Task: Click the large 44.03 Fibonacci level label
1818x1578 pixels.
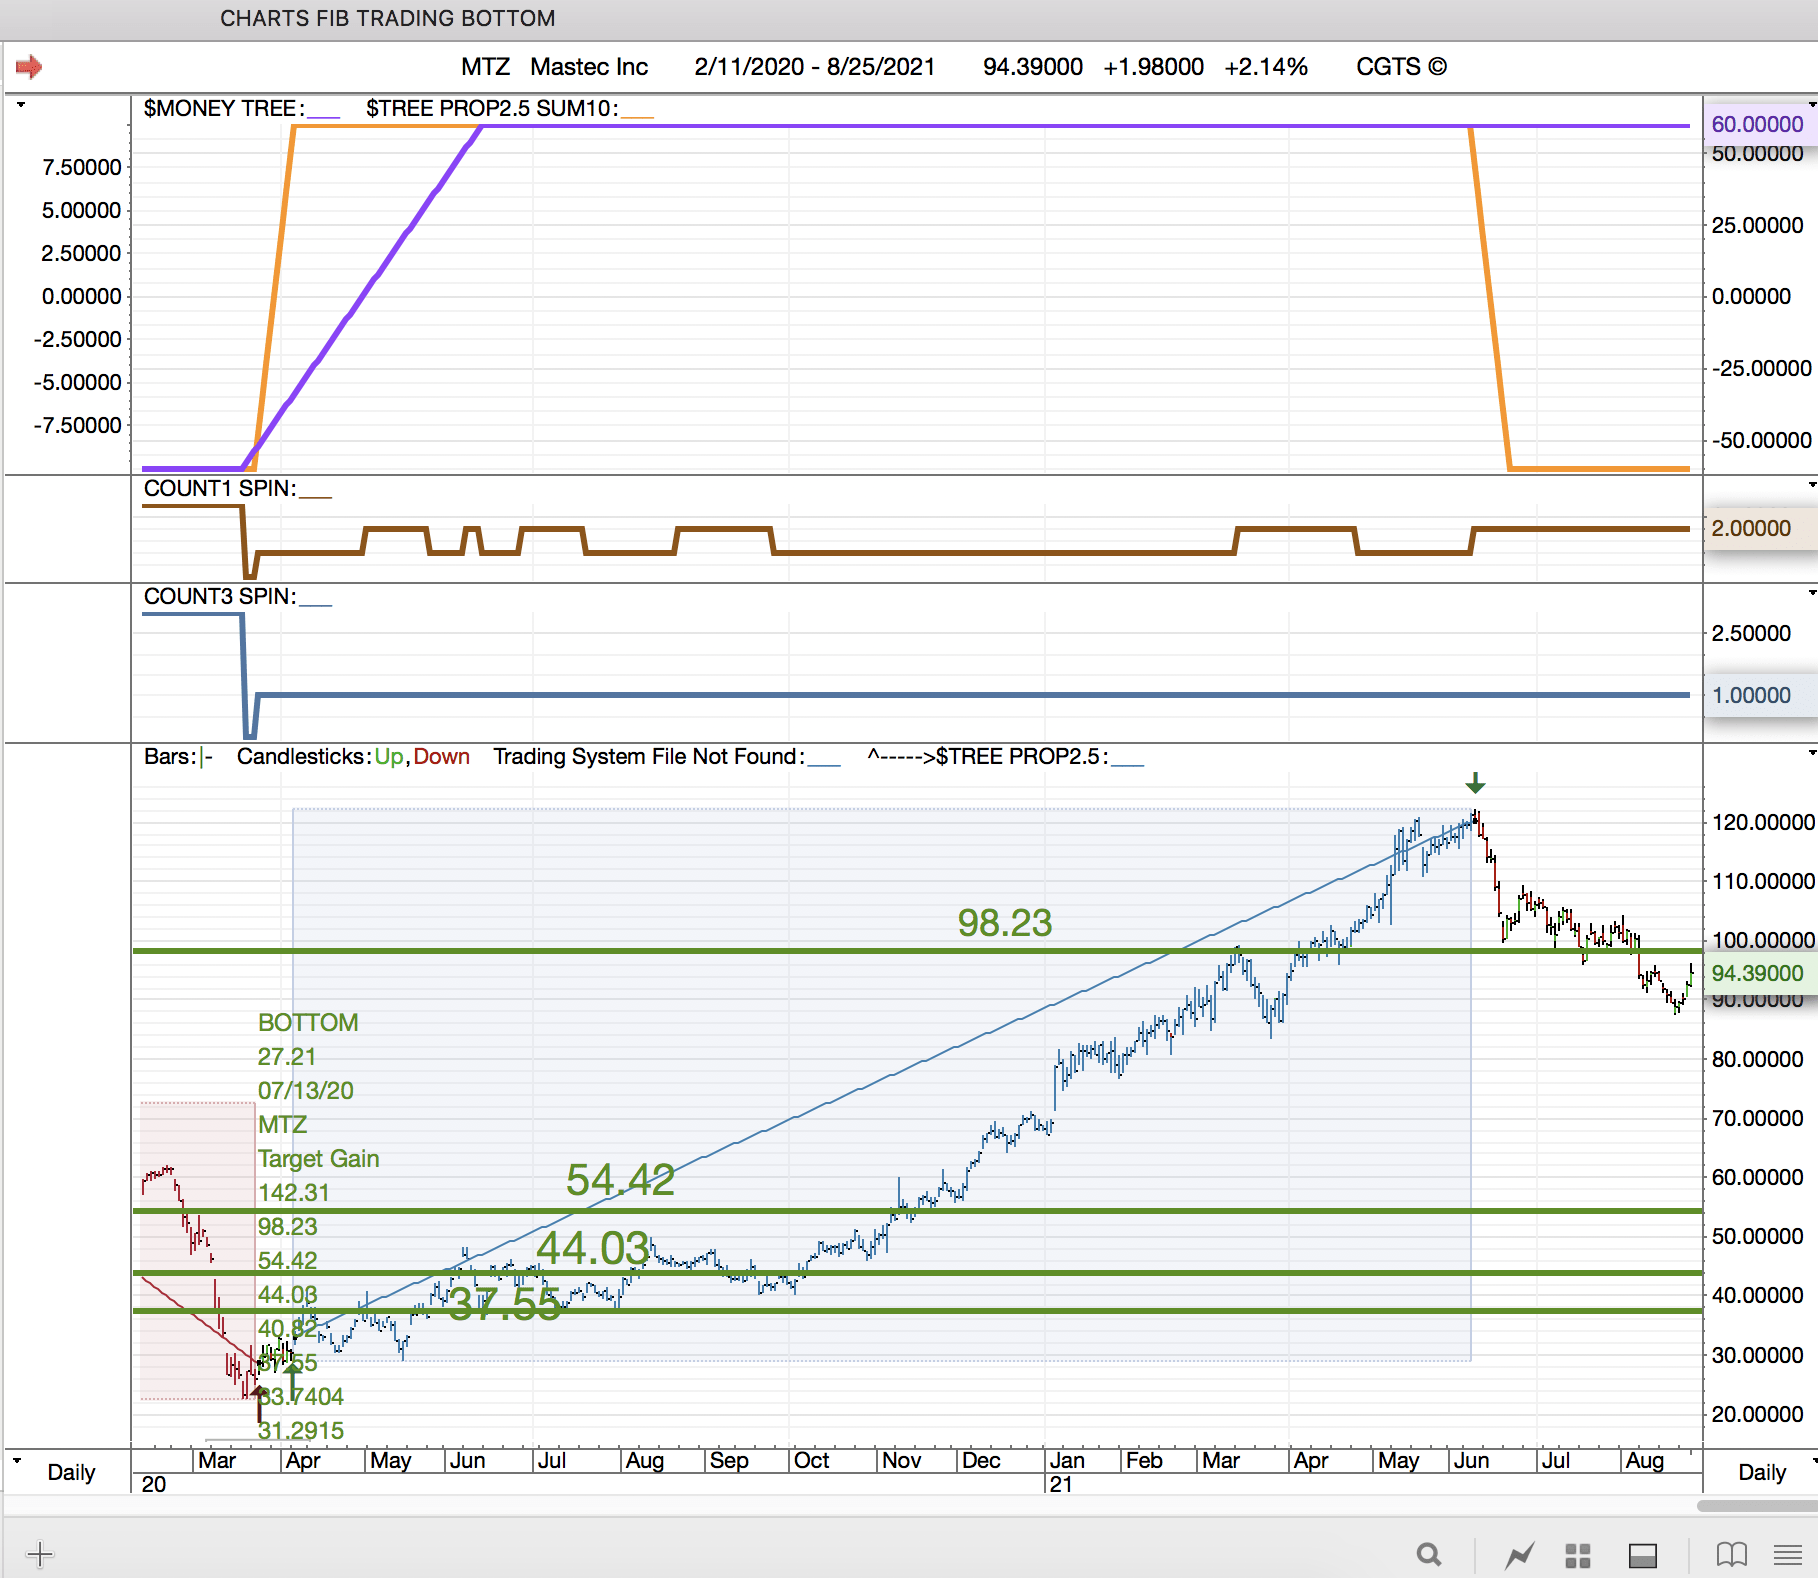Action: [593, 1248]
